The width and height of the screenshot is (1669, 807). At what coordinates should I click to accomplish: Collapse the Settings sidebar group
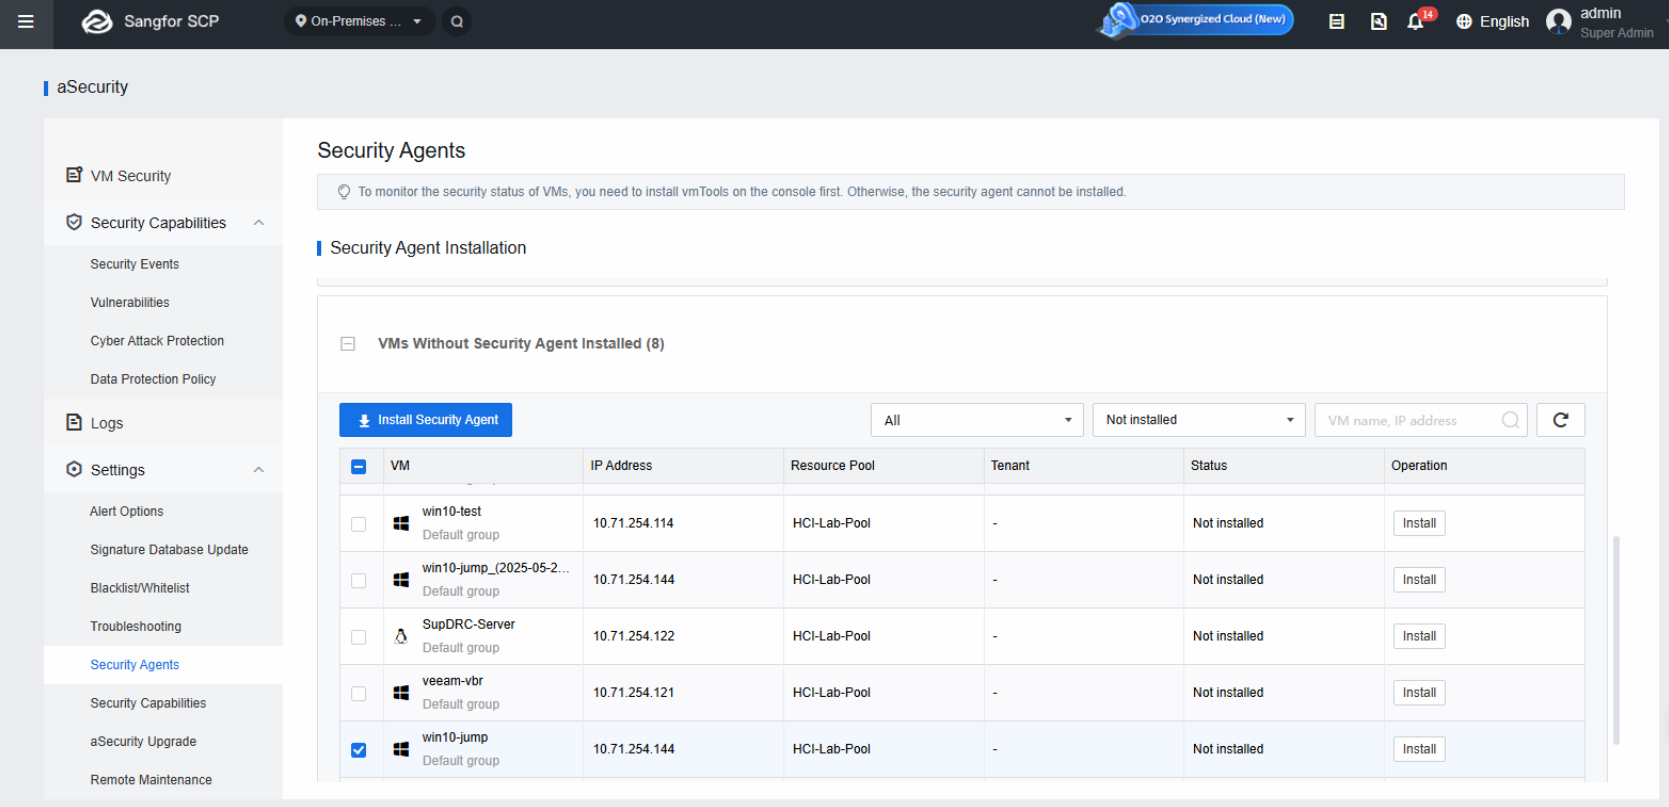(259, 470)
